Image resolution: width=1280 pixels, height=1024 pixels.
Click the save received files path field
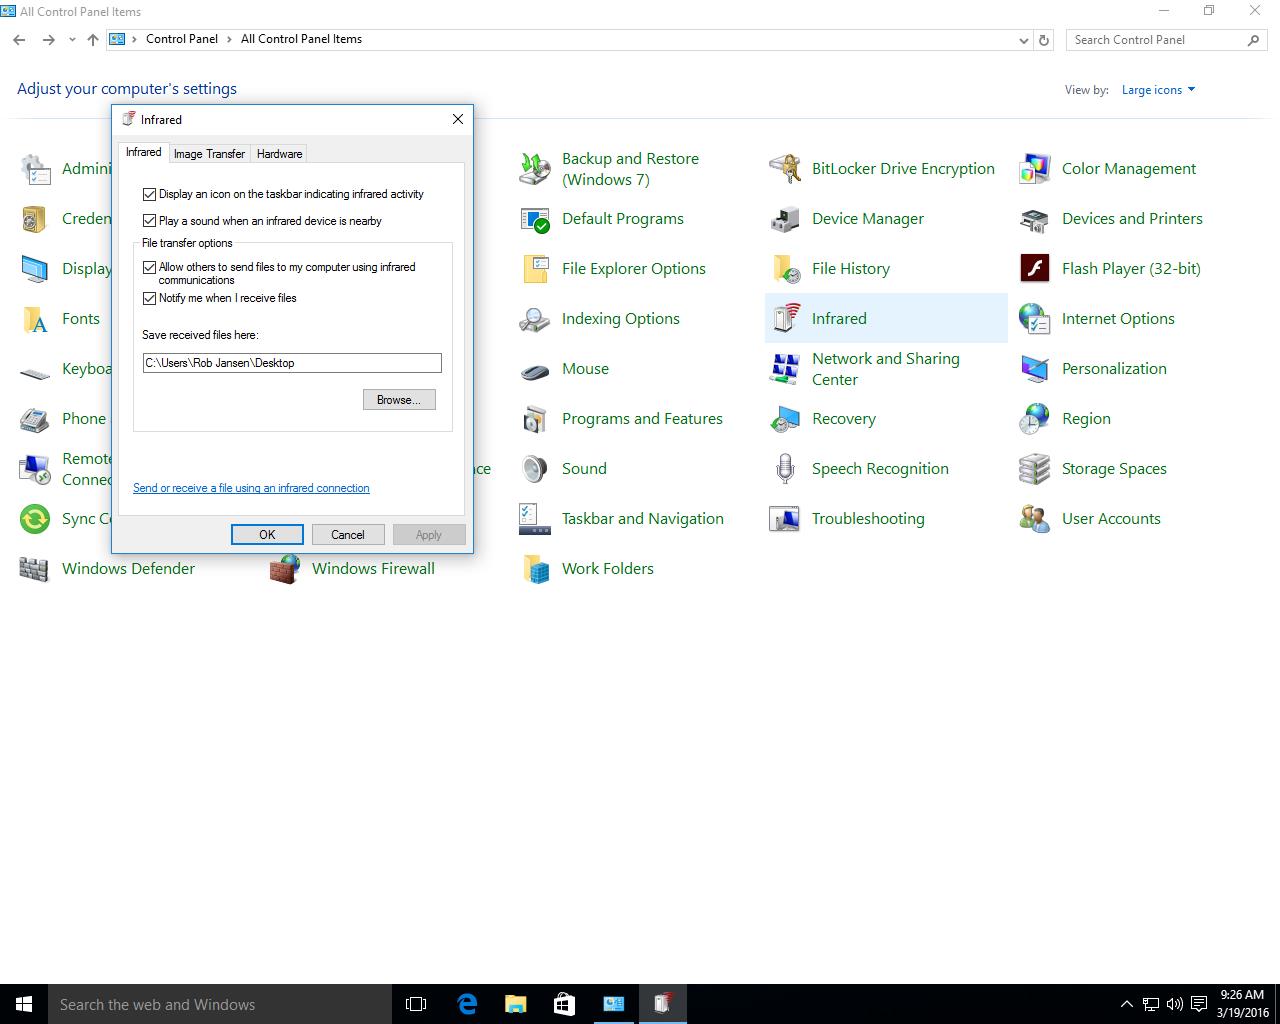pyautogui.click(x=292, y=363)
